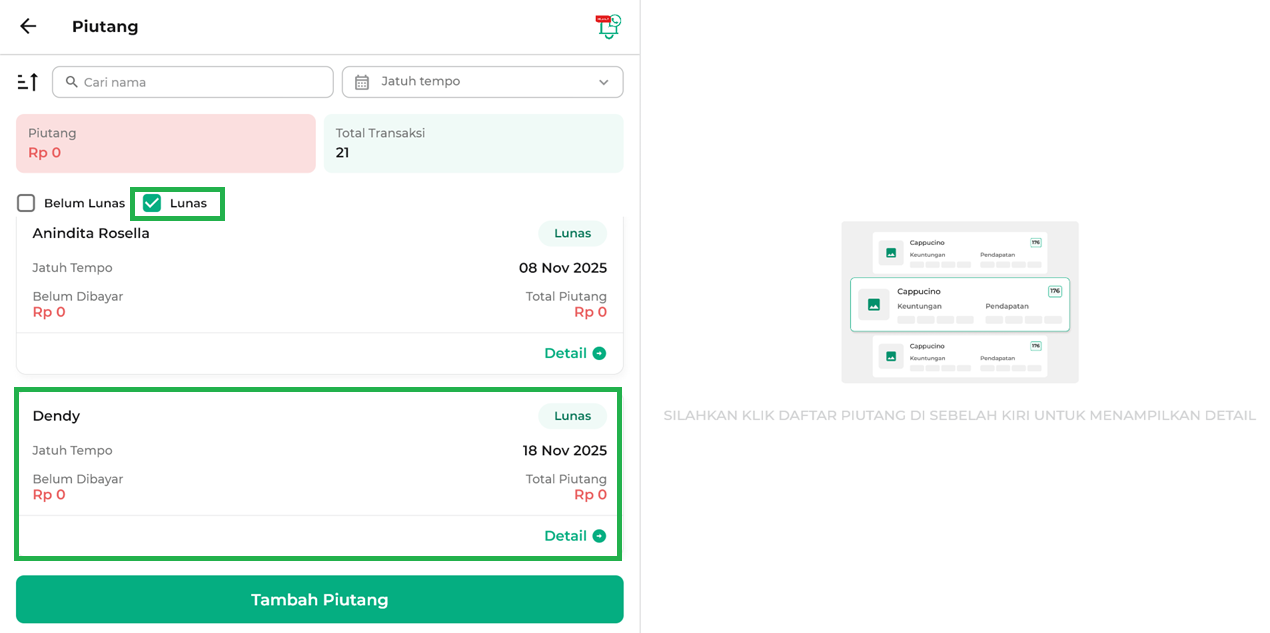Enable the Belum Lunas checkbox
Screen dimensions: 1270x633
(x=26, y=203)
